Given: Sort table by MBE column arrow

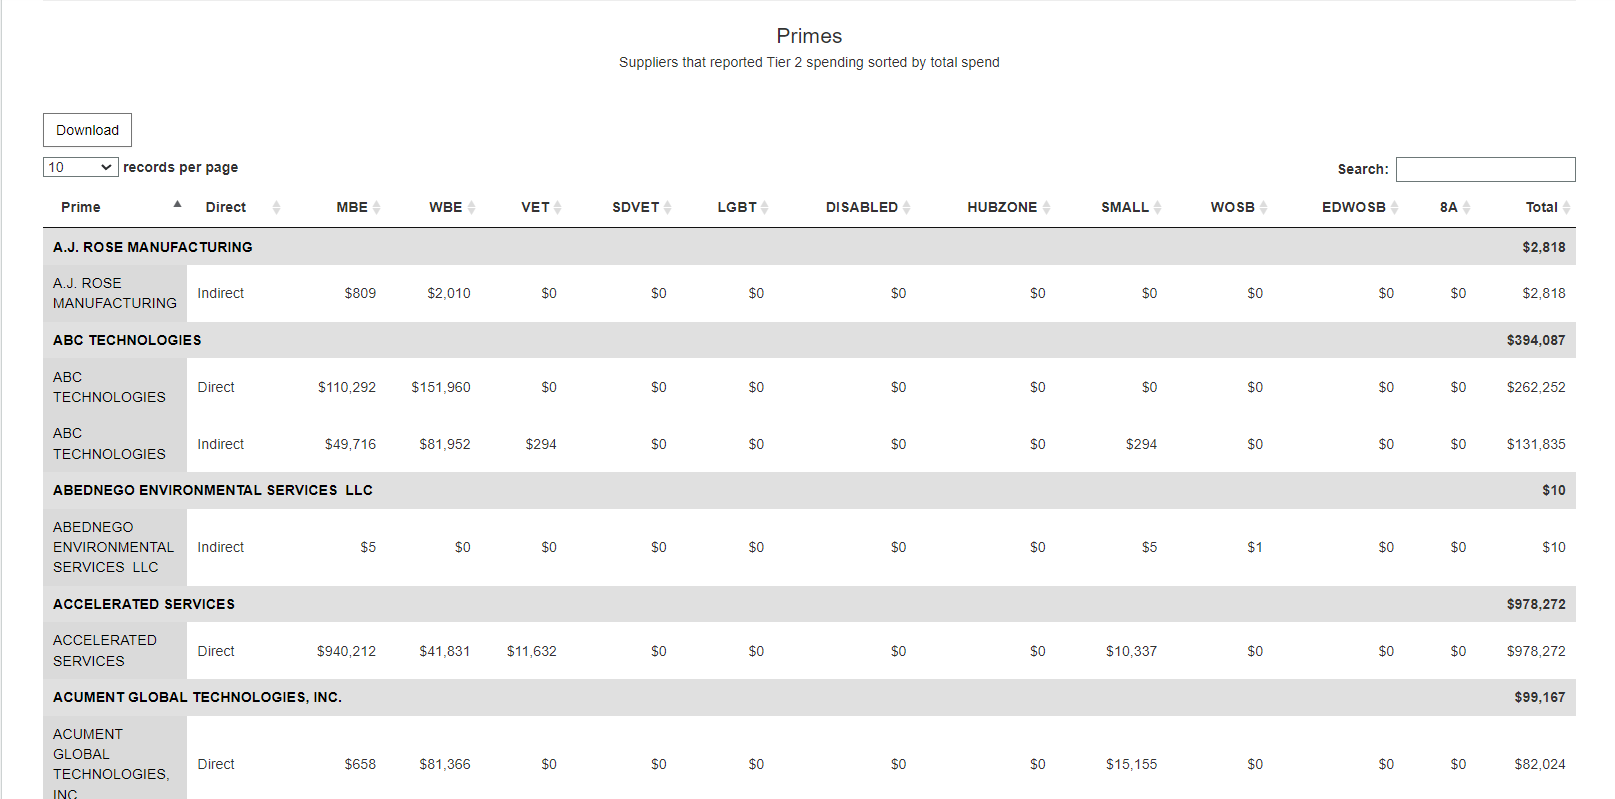Looking at the screenshot, I should (377, 207).
